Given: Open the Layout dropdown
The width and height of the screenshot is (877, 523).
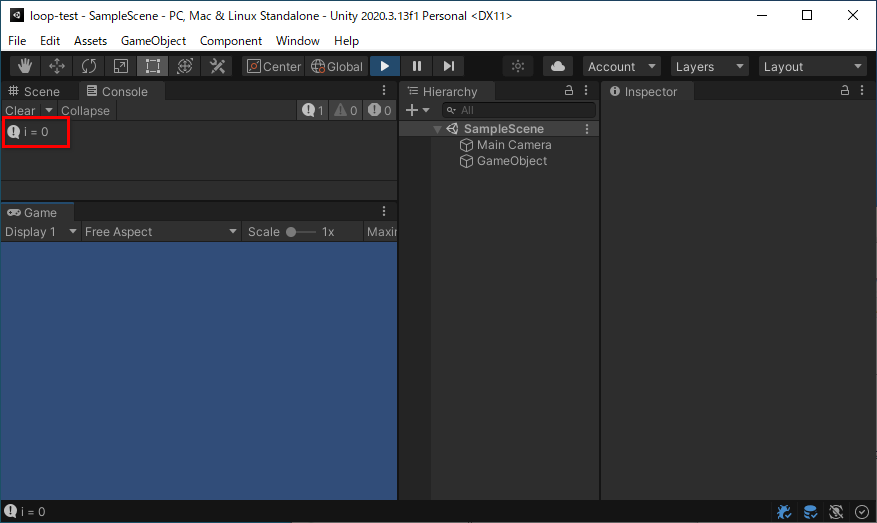Looking at the screenshot, I should coord(813,66).
